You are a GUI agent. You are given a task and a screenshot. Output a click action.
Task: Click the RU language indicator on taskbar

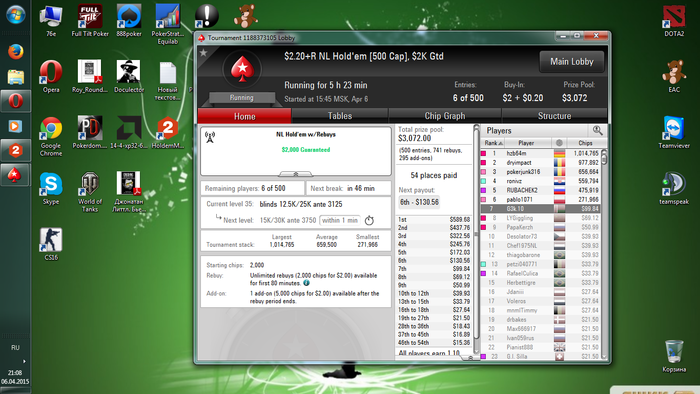tap(15, 348)
